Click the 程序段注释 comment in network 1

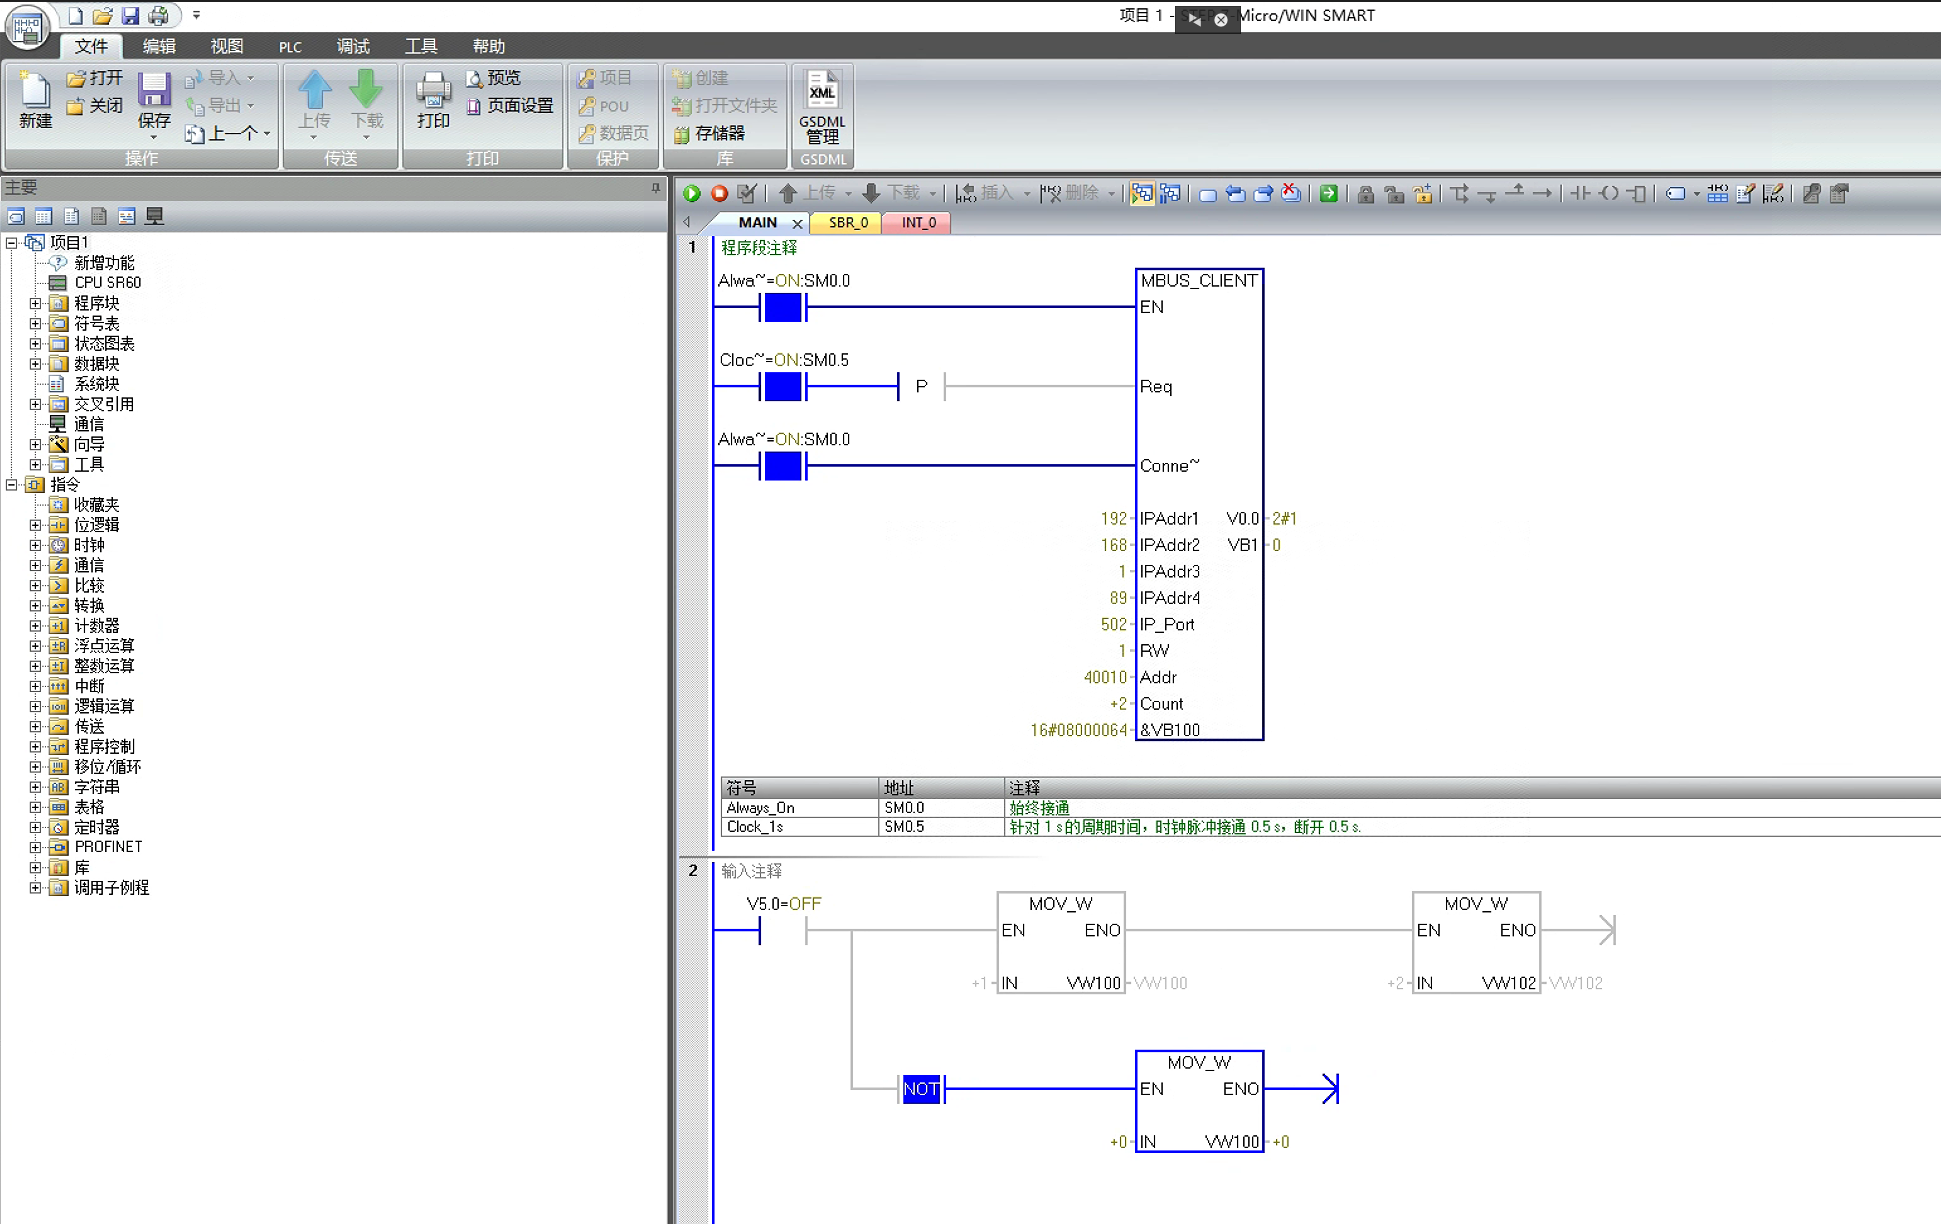click(x=759, y=248)
